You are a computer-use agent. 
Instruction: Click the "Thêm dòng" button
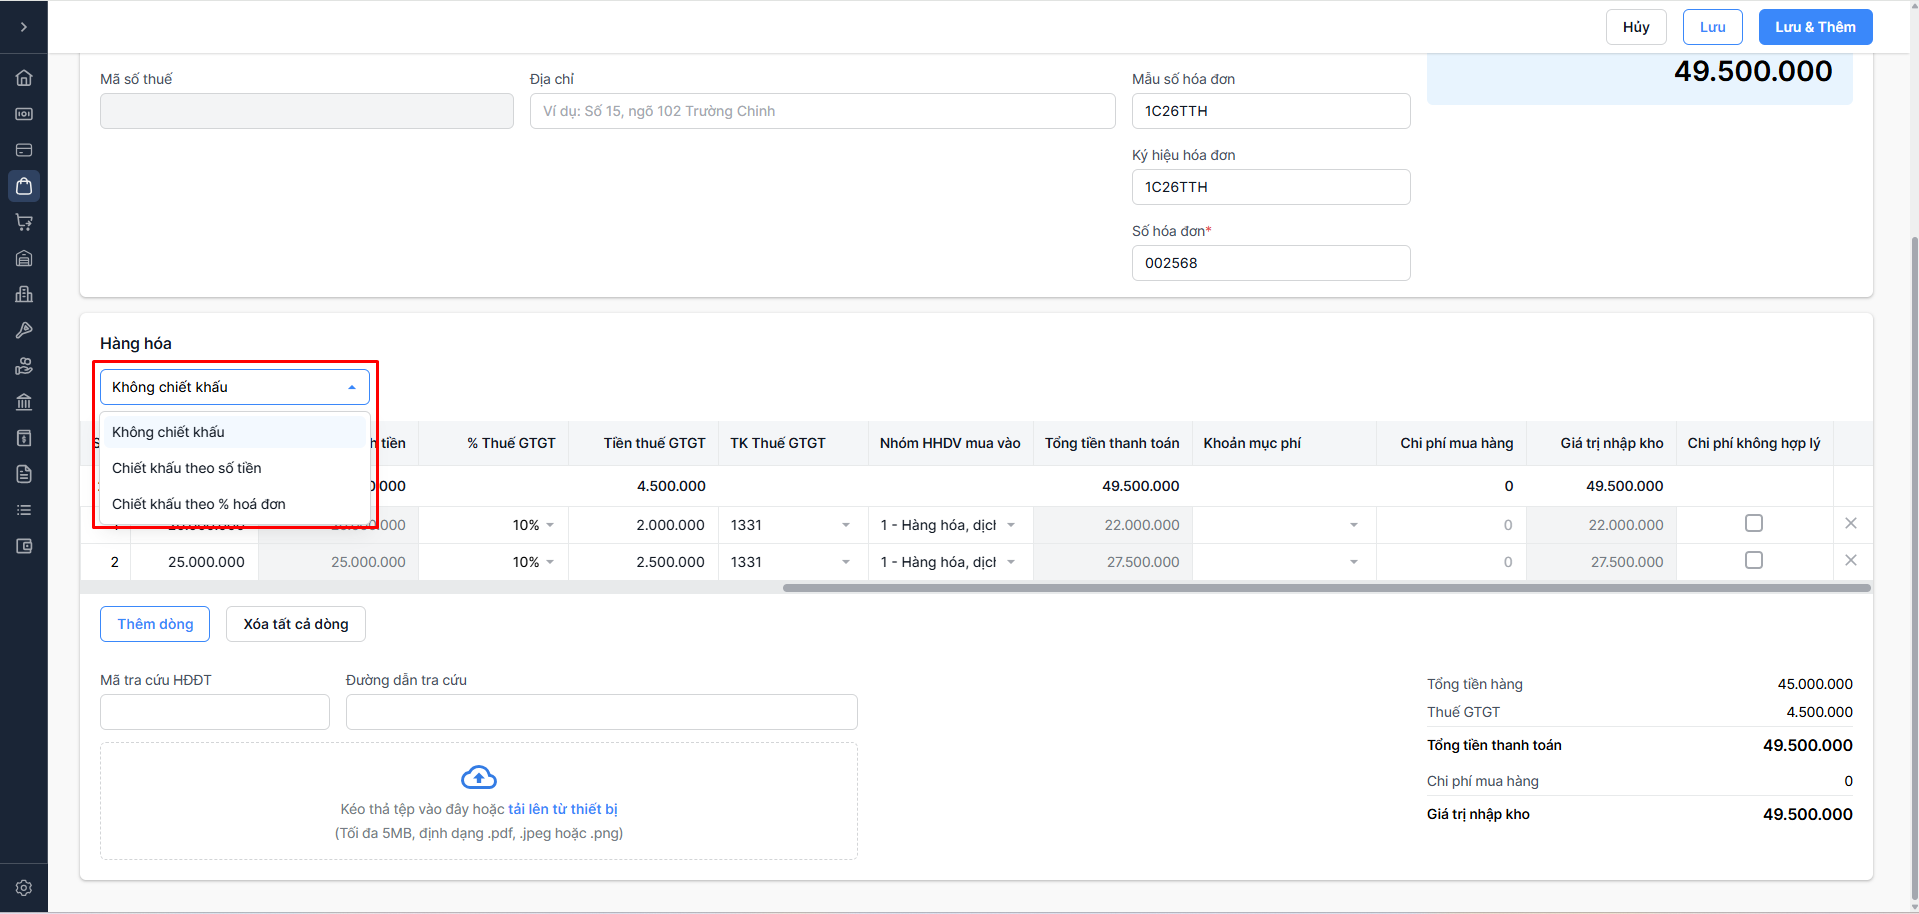155,624
